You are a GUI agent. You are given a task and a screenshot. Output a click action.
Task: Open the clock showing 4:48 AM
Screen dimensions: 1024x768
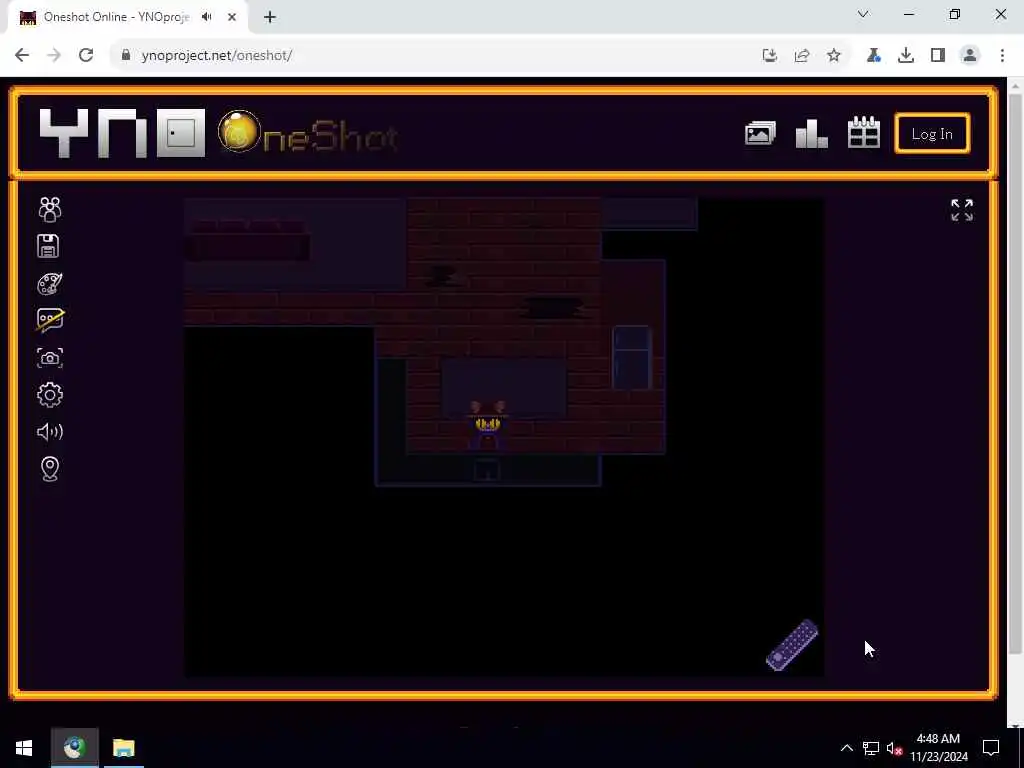(x=938, y=748)
